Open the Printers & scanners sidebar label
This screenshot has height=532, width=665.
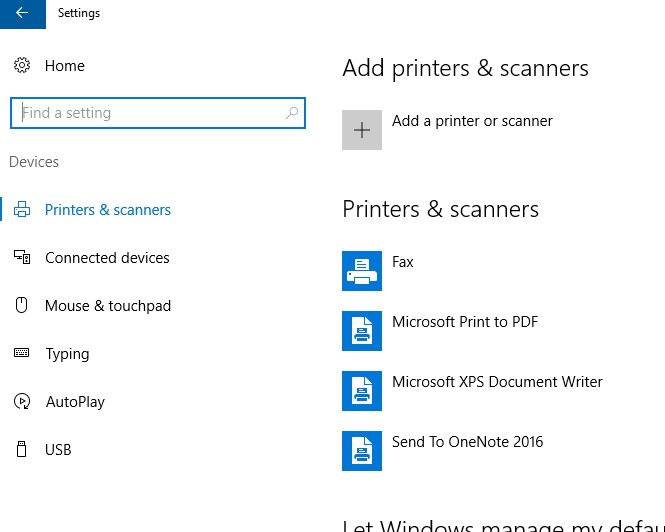[x=108, y=210]
